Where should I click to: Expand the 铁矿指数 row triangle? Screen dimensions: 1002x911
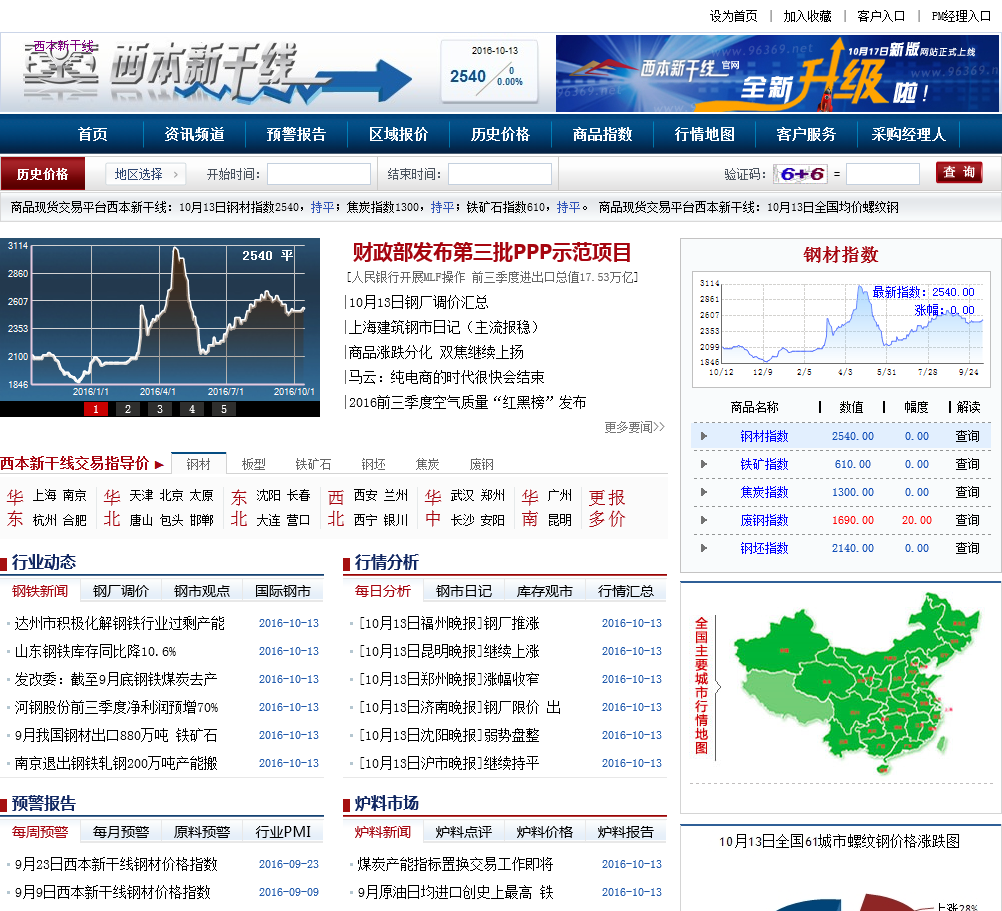coord(704,464)
